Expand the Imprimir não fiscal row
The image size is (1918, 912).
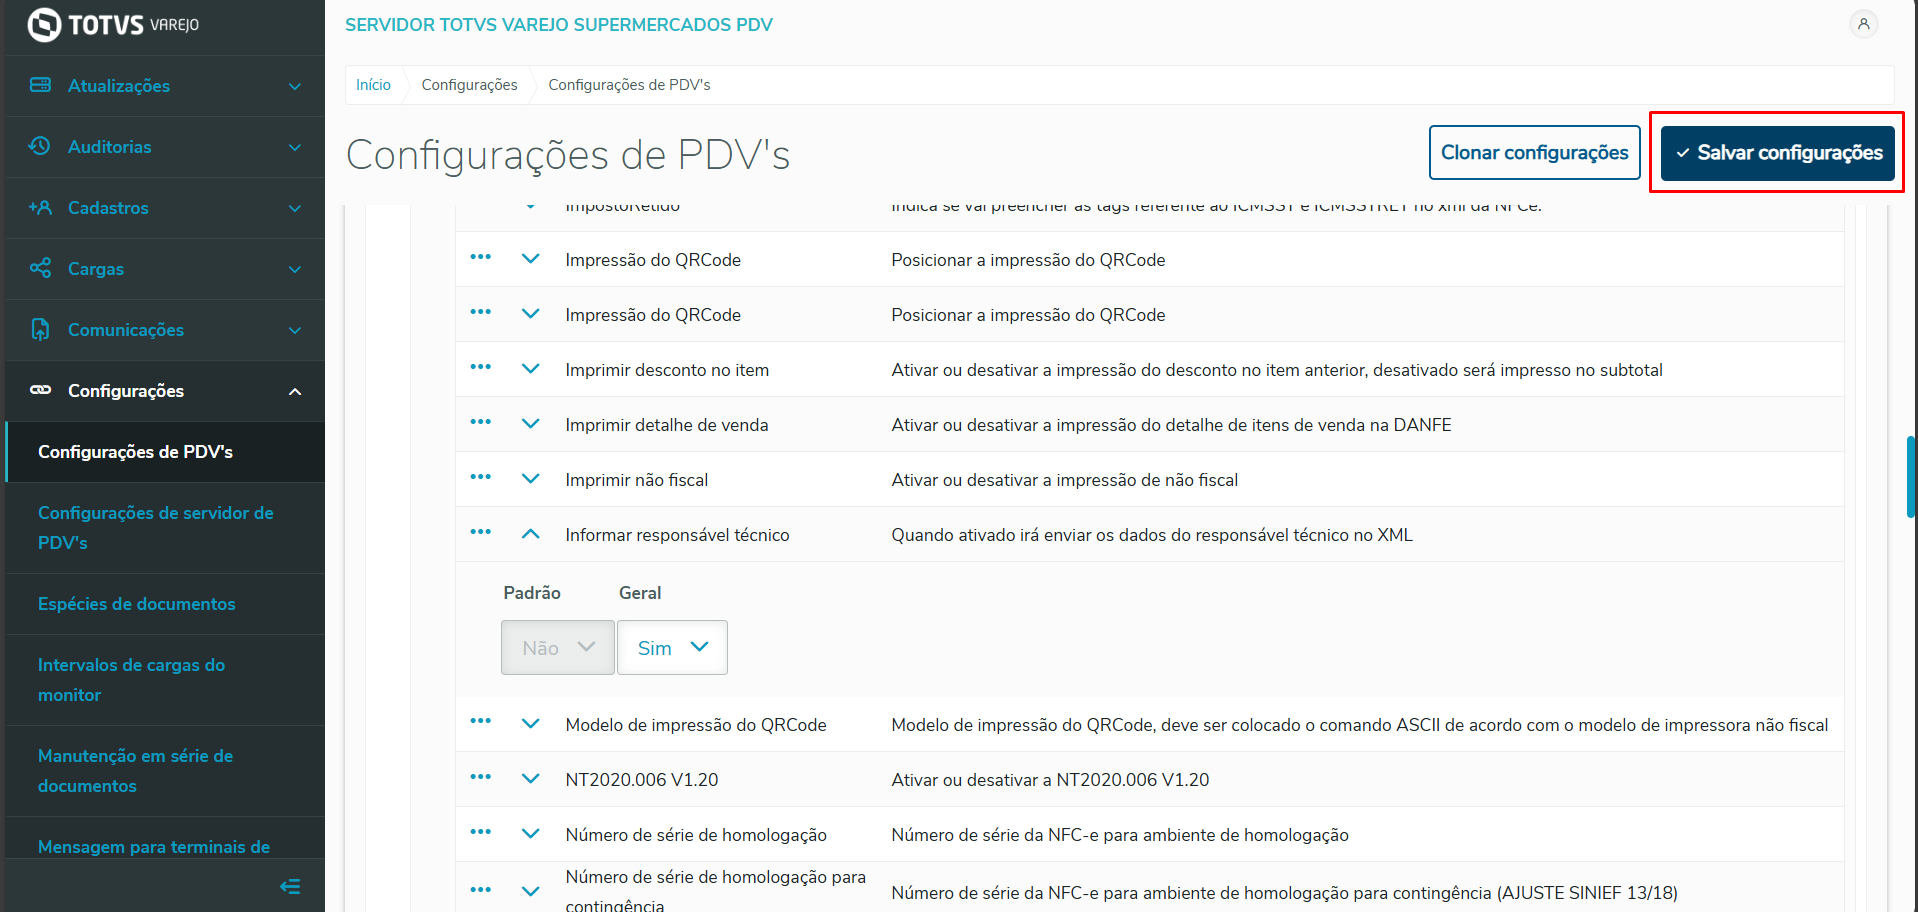click(x=531, y=479)
